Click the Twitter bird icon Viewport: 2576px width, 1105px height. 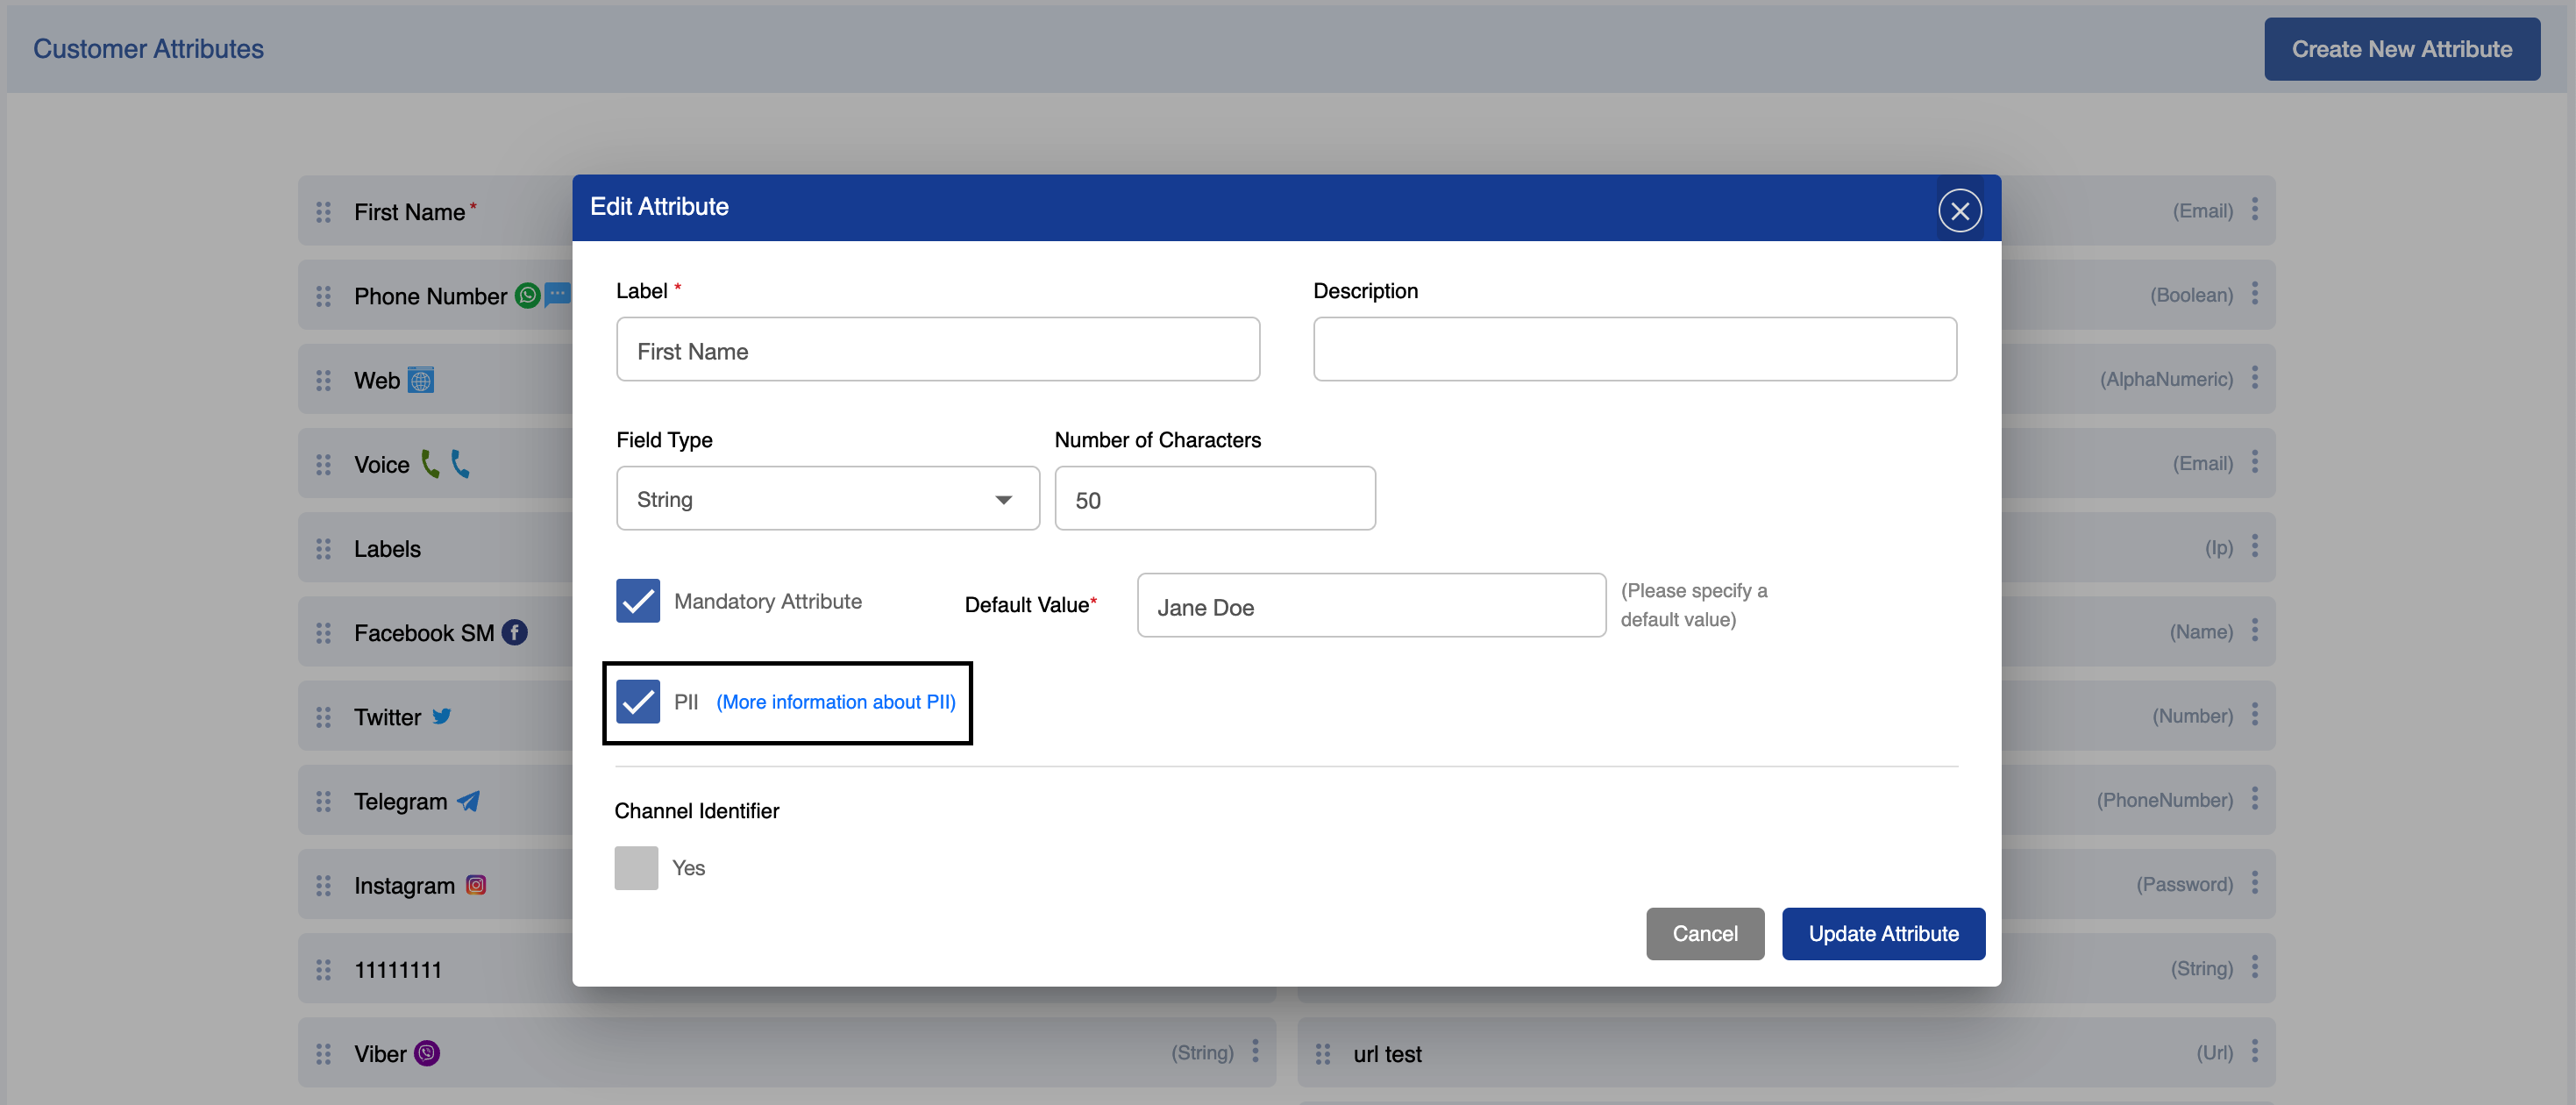pos(441,716)
